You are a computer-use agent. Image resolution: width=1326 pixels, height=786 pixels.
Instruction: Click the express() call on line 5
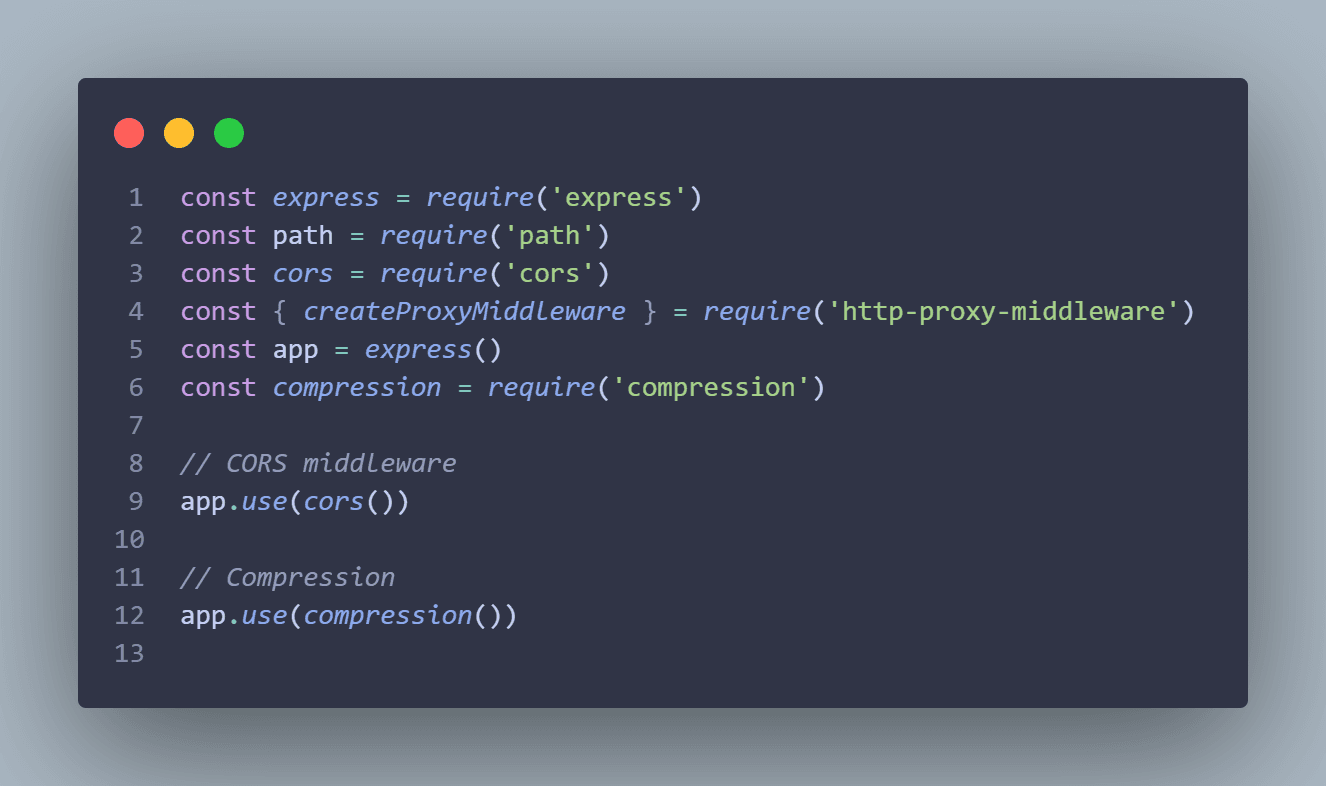[417, 350]
